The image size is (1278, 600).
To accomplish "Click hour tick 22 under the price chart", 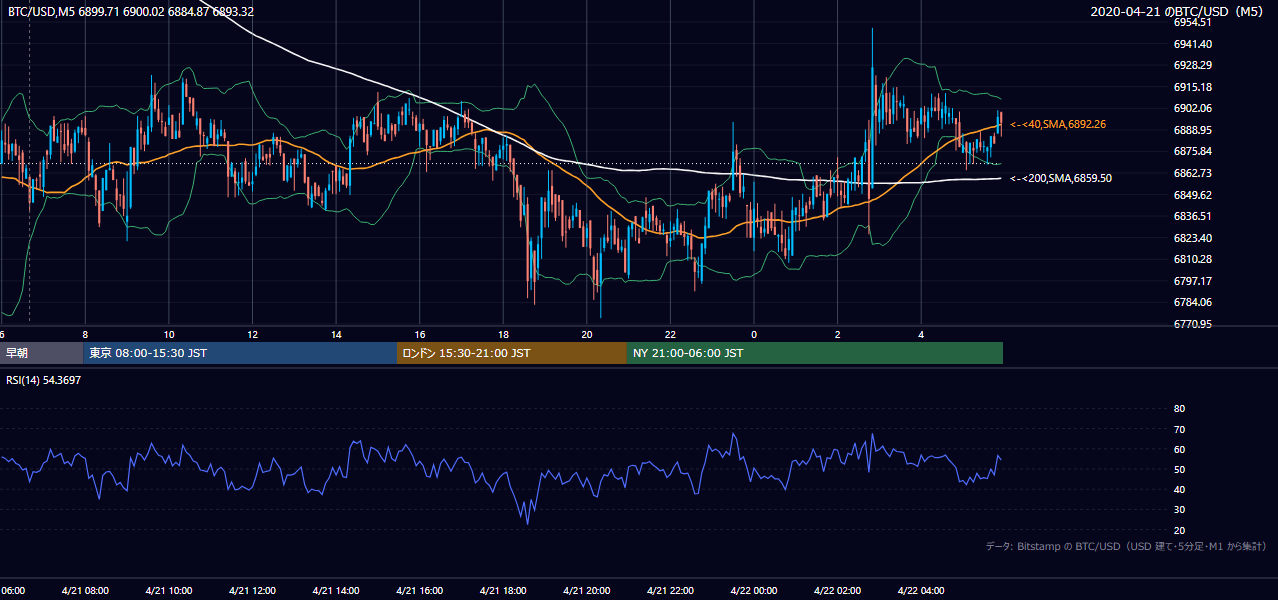I will (x=670, y=335).
